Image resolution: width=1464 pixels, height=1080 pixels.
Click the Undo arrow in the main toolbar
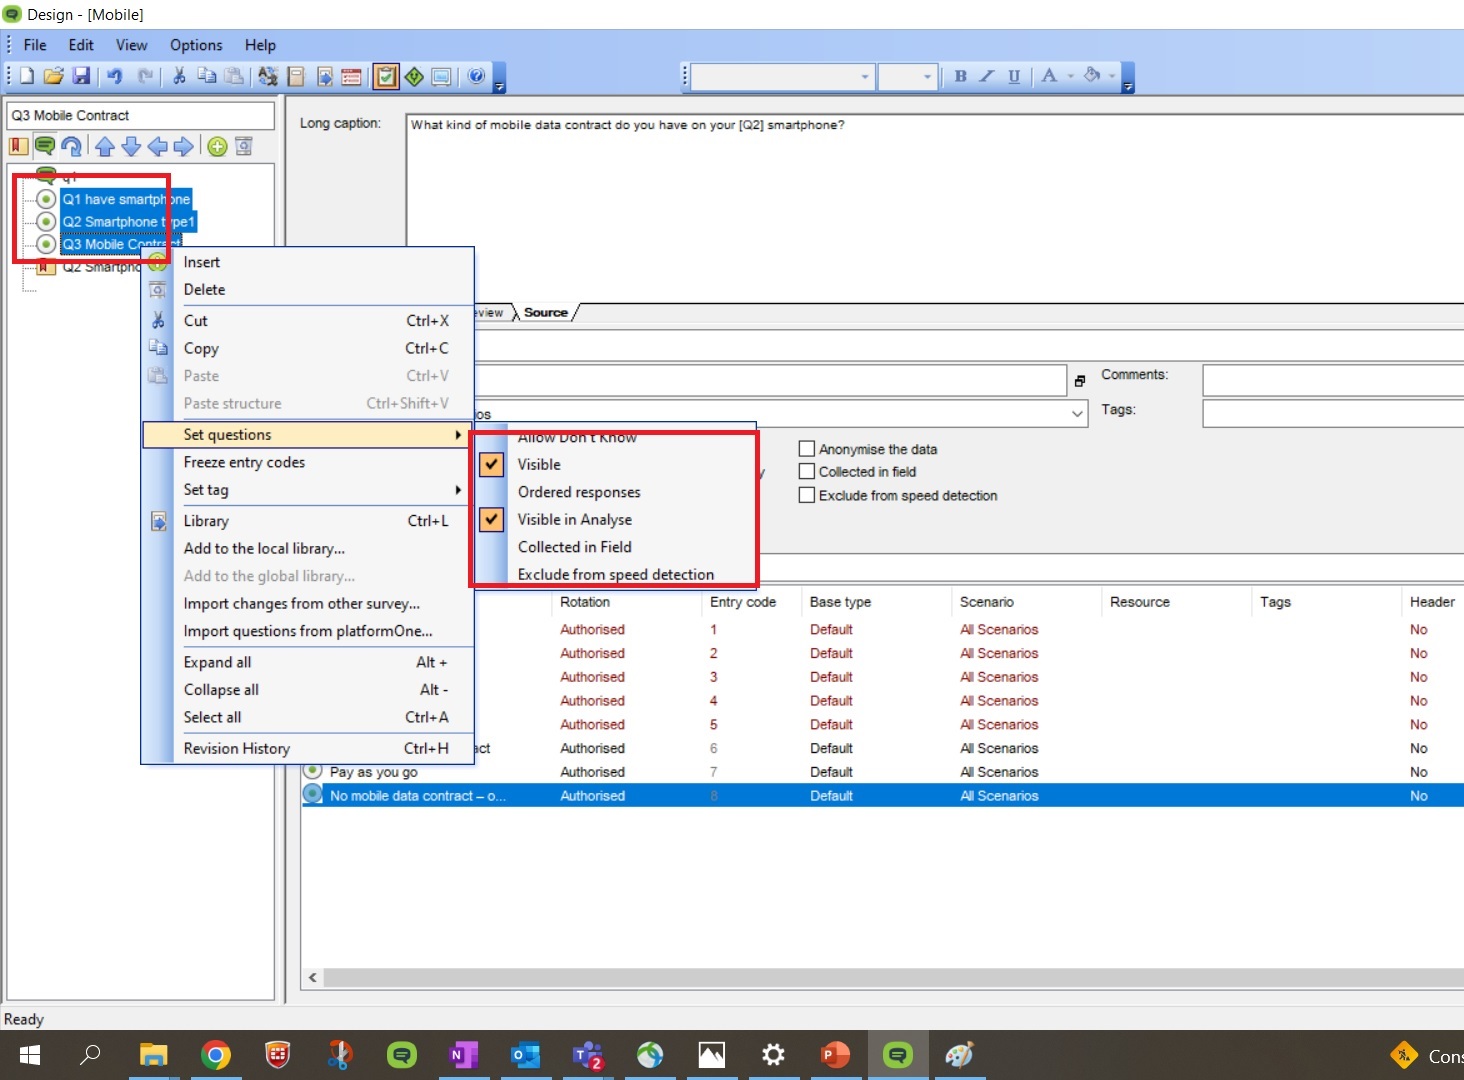115,76
